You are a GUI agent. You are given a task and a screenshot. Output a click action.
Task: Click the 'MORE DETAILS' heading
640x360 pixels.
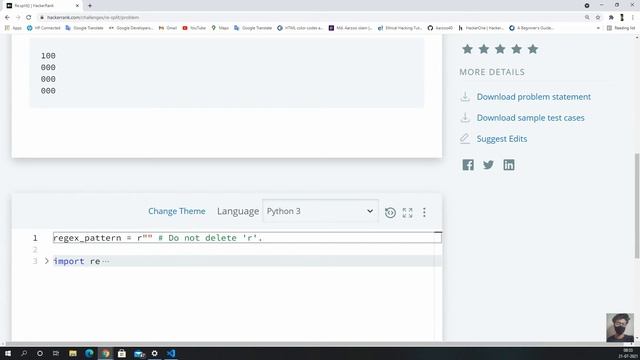coord(492,72)
